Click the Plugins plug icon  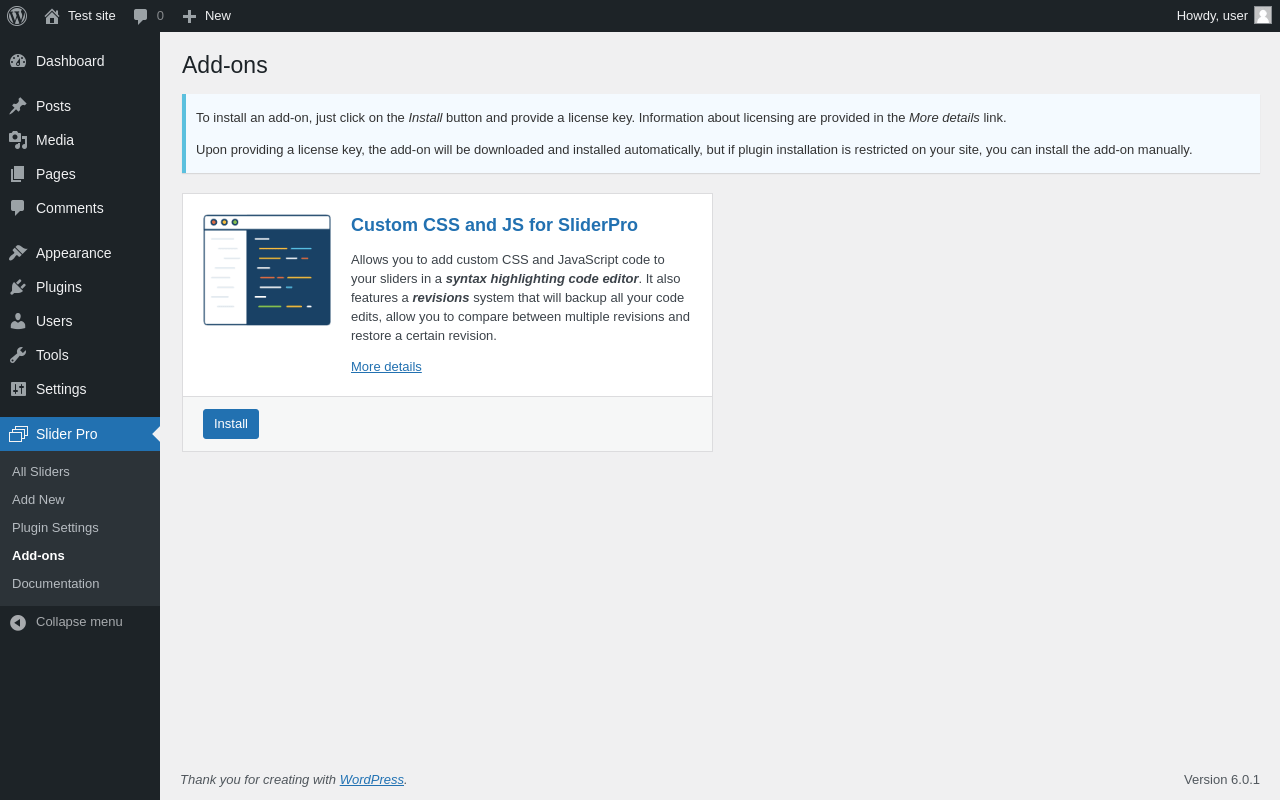click(18, 287)
